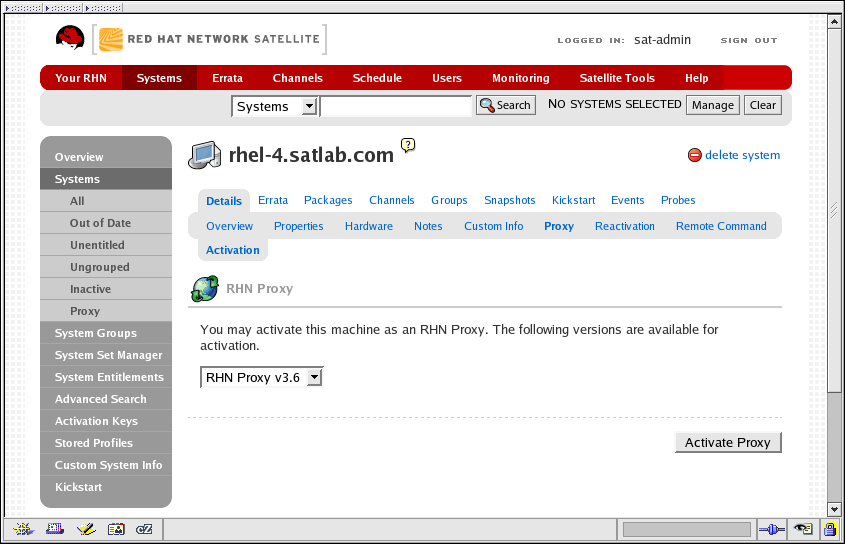Select Ungrouped in sidebar
This screenshot has height=544, width=845.
point(106,267)
